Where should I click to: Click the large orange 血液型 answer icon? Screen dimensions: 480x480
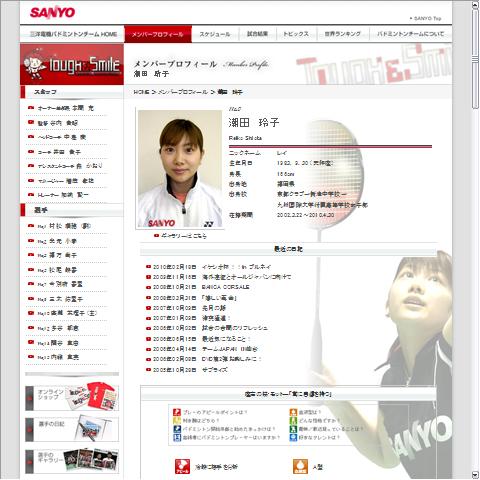[300, 466]
